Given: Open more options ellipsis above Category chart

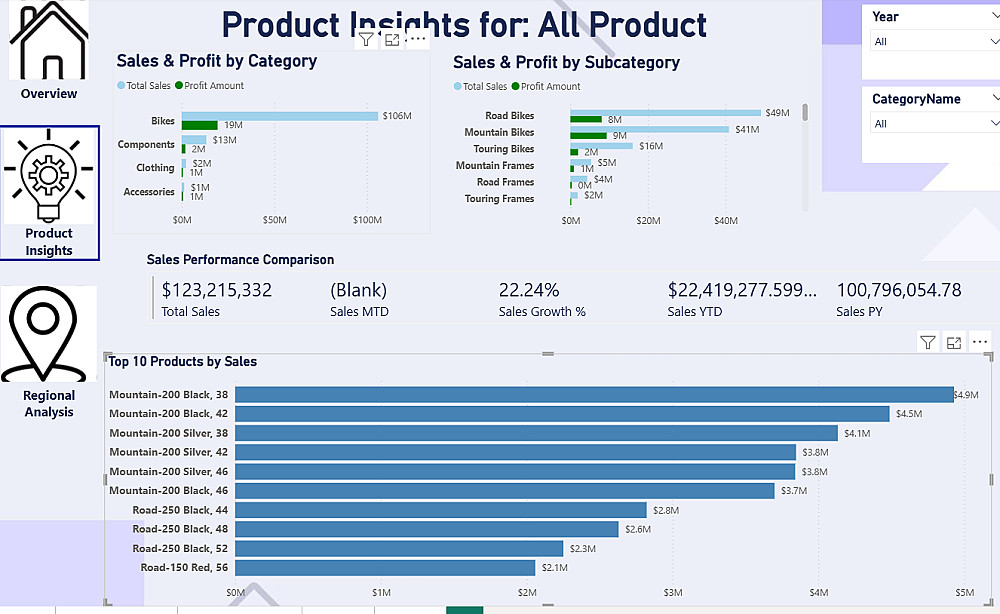Looking at the screenshot, I should (x=418, y=39).
